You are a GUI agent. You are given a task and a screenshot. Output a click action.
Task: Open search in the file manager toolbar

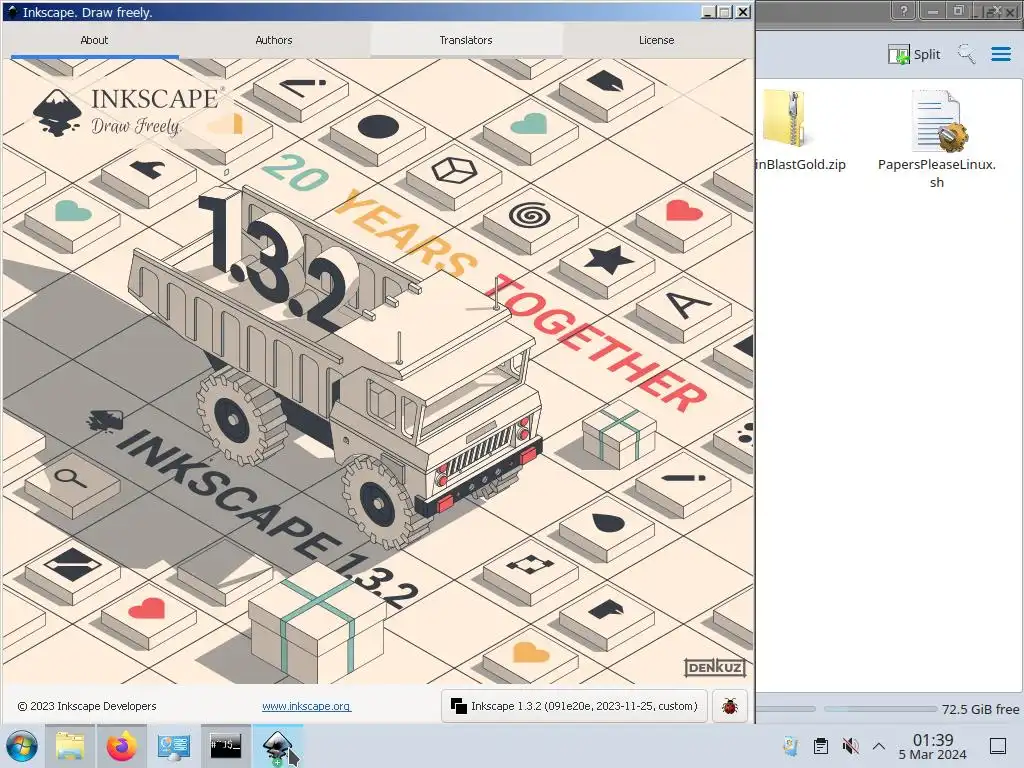[x=967, y=54]
